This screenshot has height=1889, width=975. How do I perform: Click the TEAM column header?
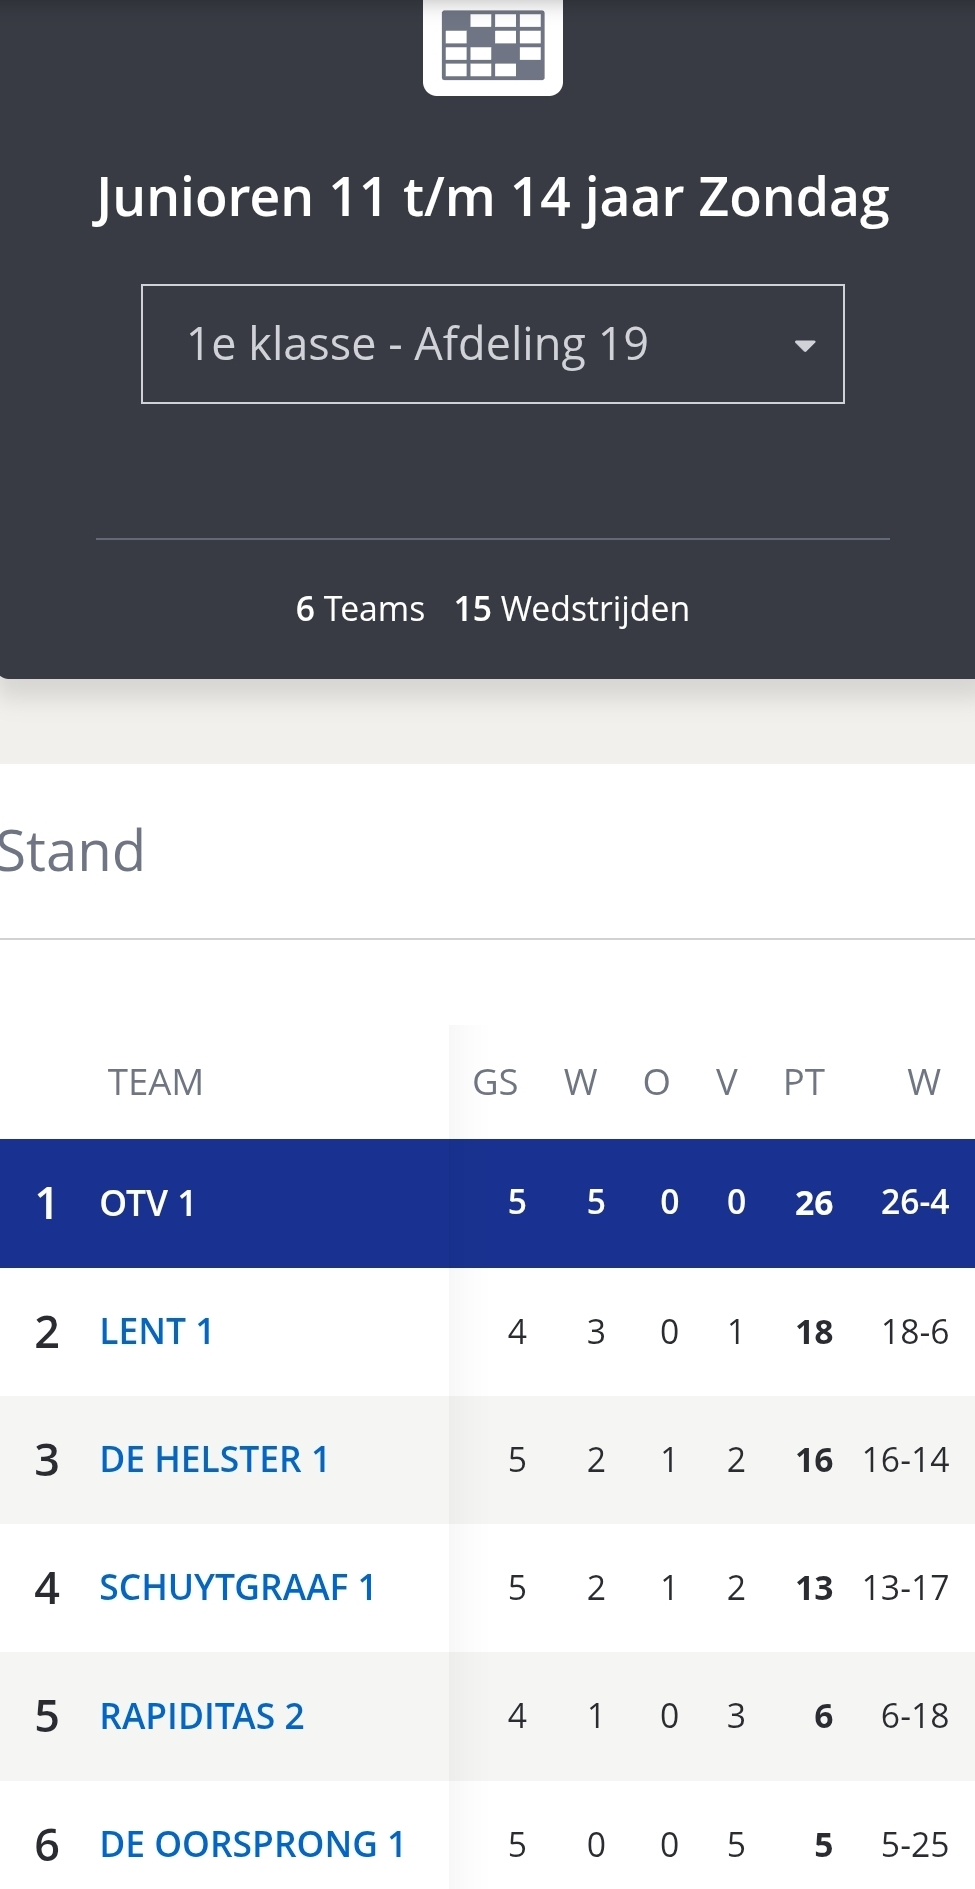(x=155, y=1082)
